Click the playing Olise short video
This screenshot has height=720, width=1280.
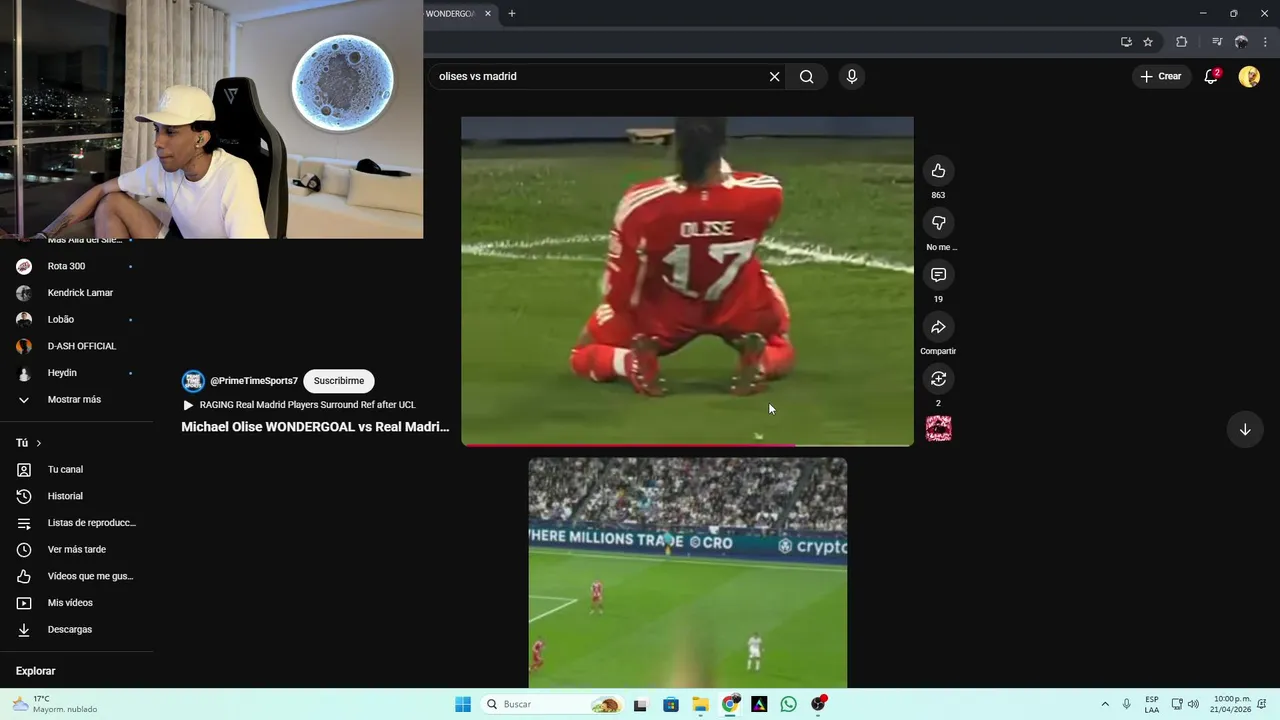[x=687, y=280]
